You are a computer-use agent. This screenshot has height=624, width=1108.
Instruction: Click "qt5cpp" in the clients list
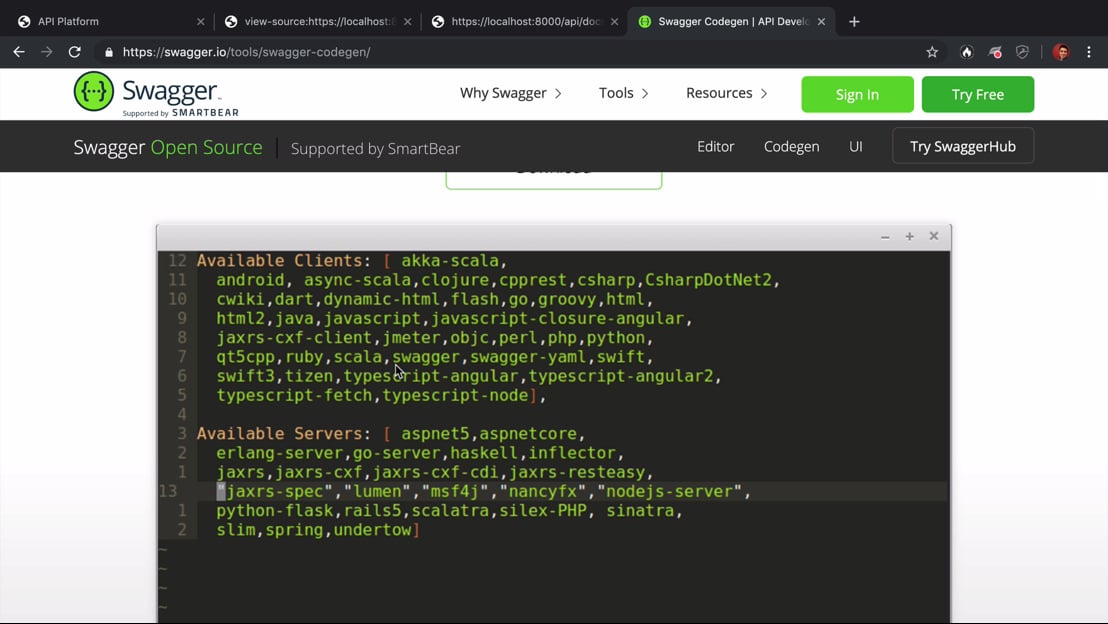pyautogui.click(x=245, y=357)
